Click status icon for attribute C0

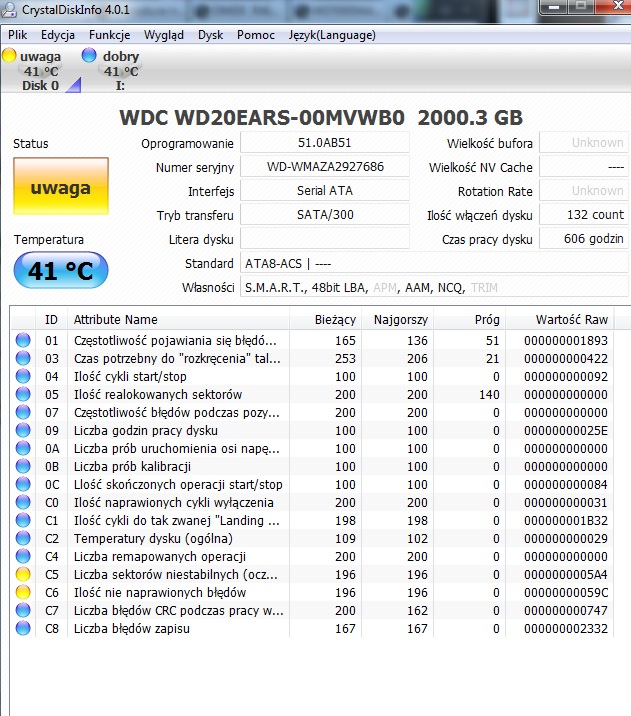pos(23,502)
